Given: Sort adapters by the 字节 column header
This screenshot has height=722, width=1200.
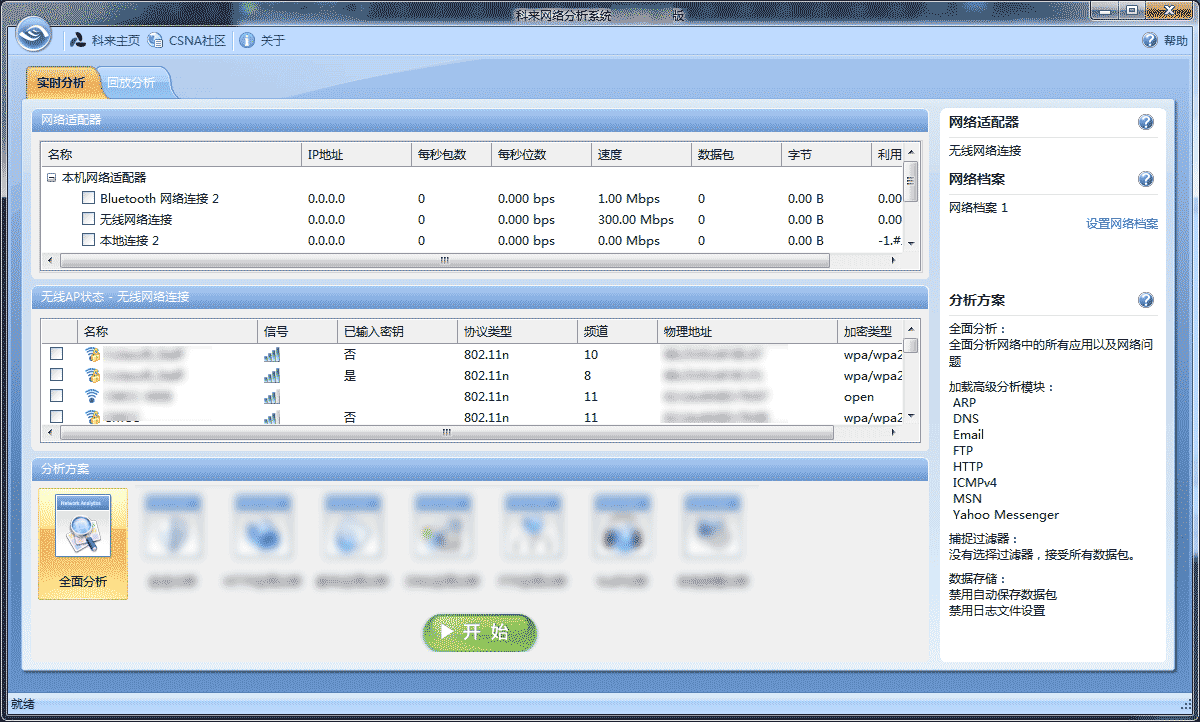Looking at the screenshot, I should point(826,155).
